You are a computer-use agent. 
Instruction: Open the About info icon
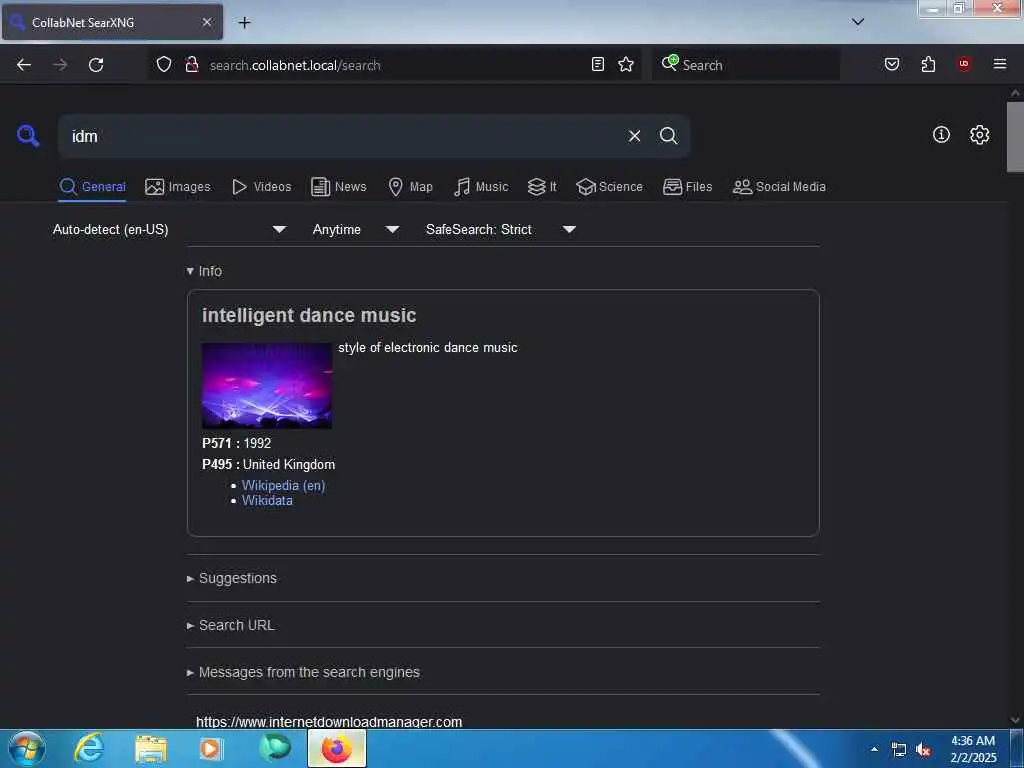941,135
